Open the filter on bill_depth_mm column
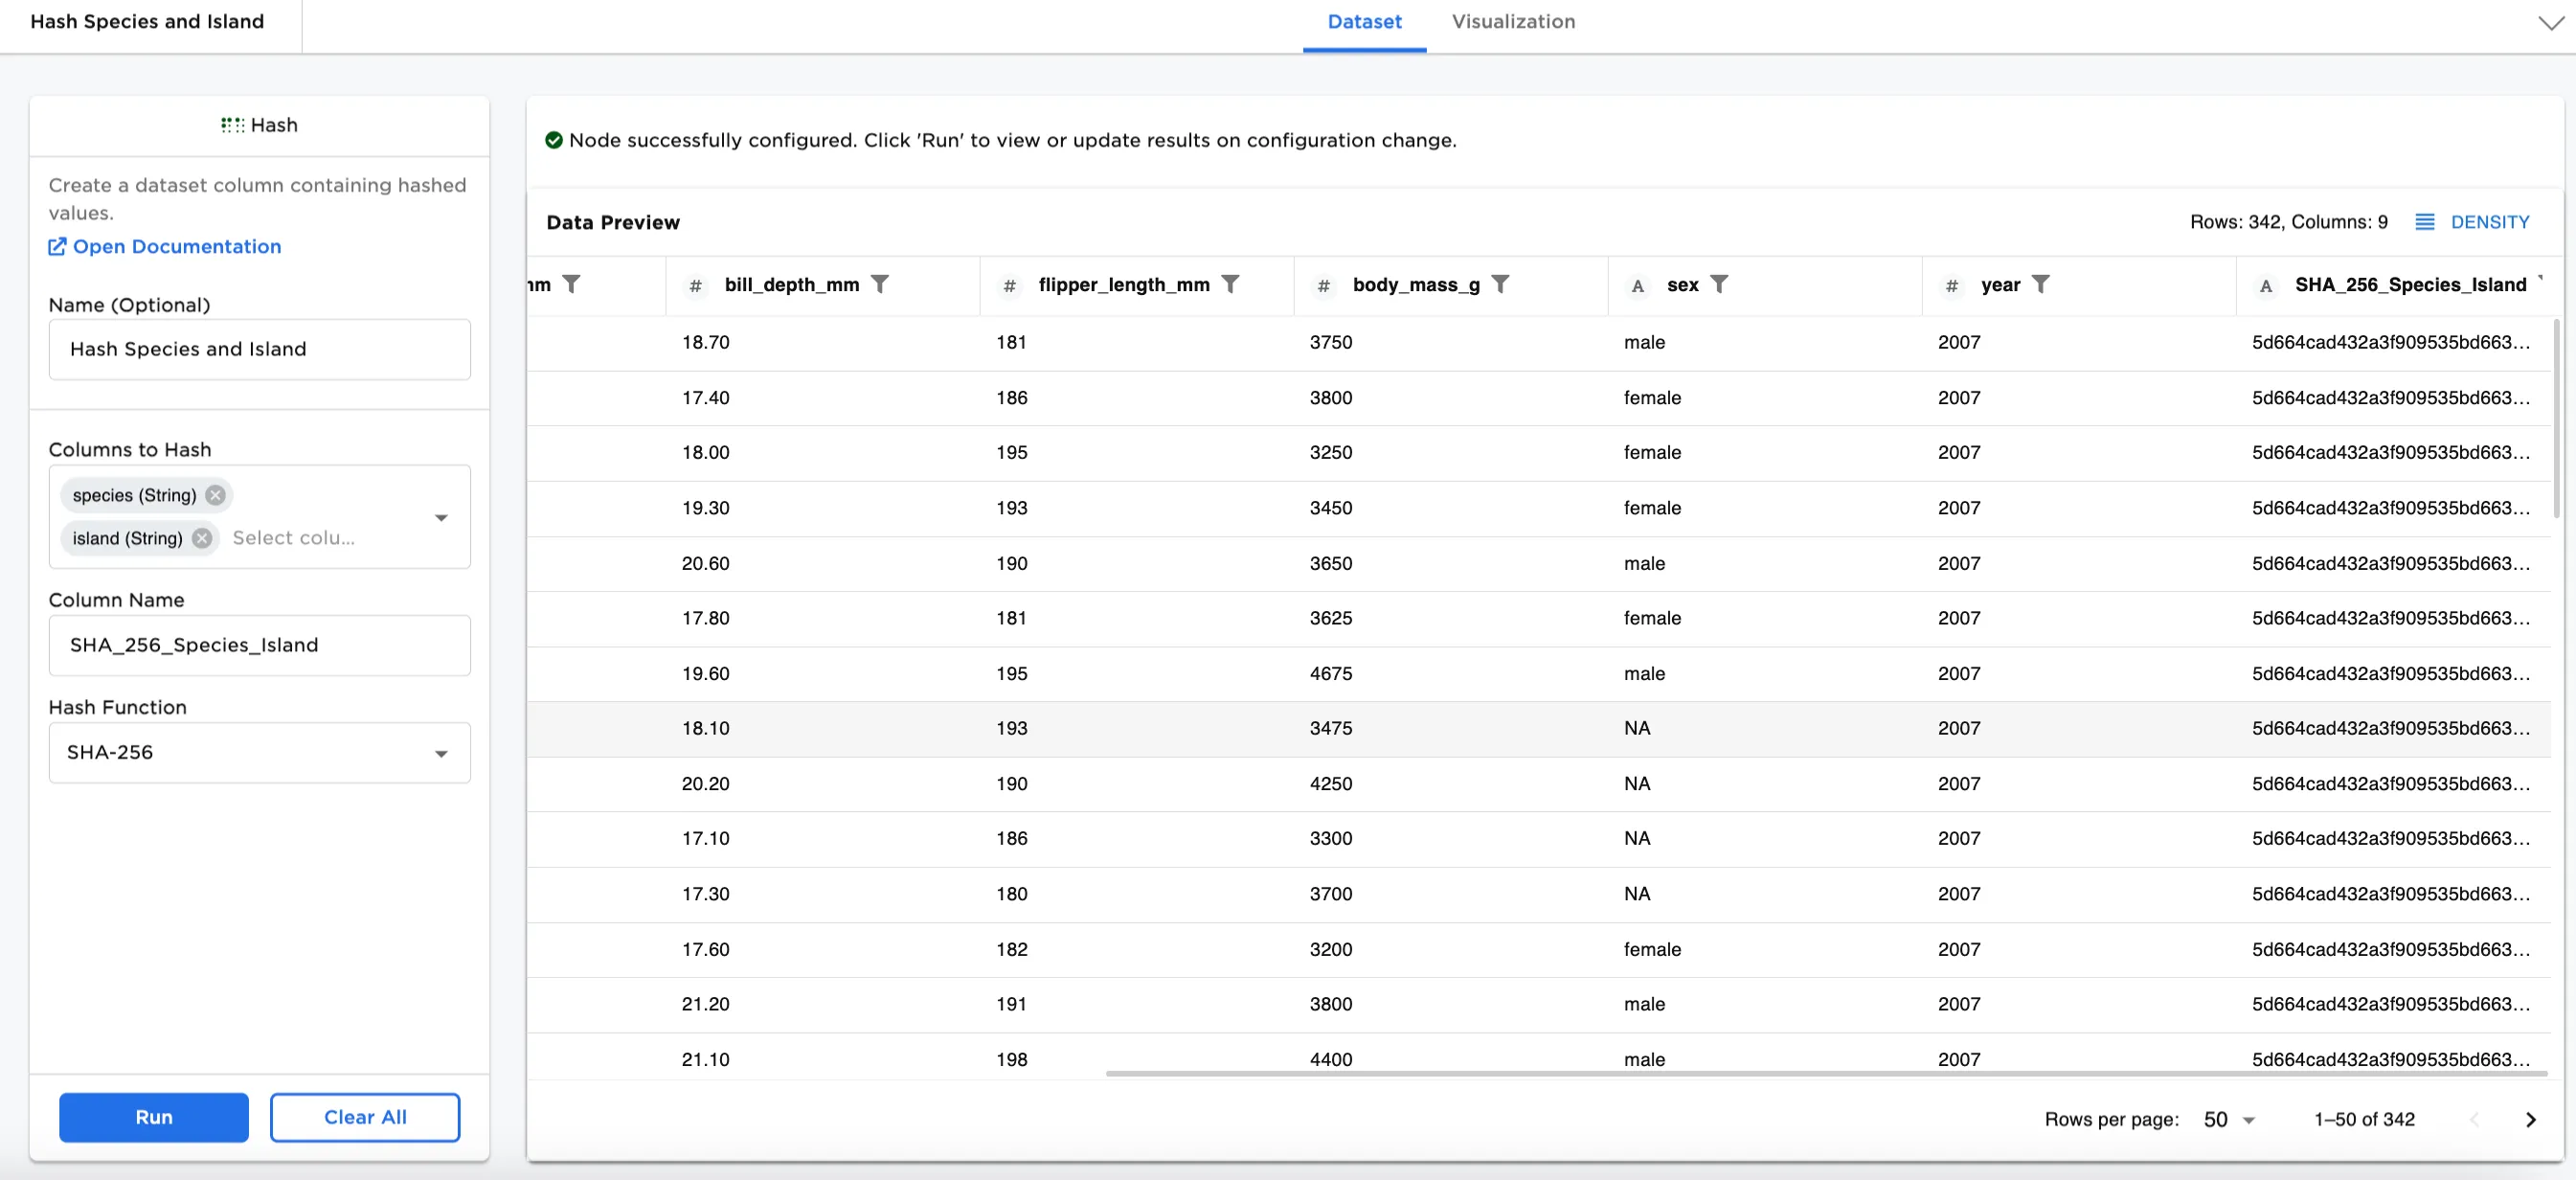This screenshot has width=2576, height=1180. (881, 284)
